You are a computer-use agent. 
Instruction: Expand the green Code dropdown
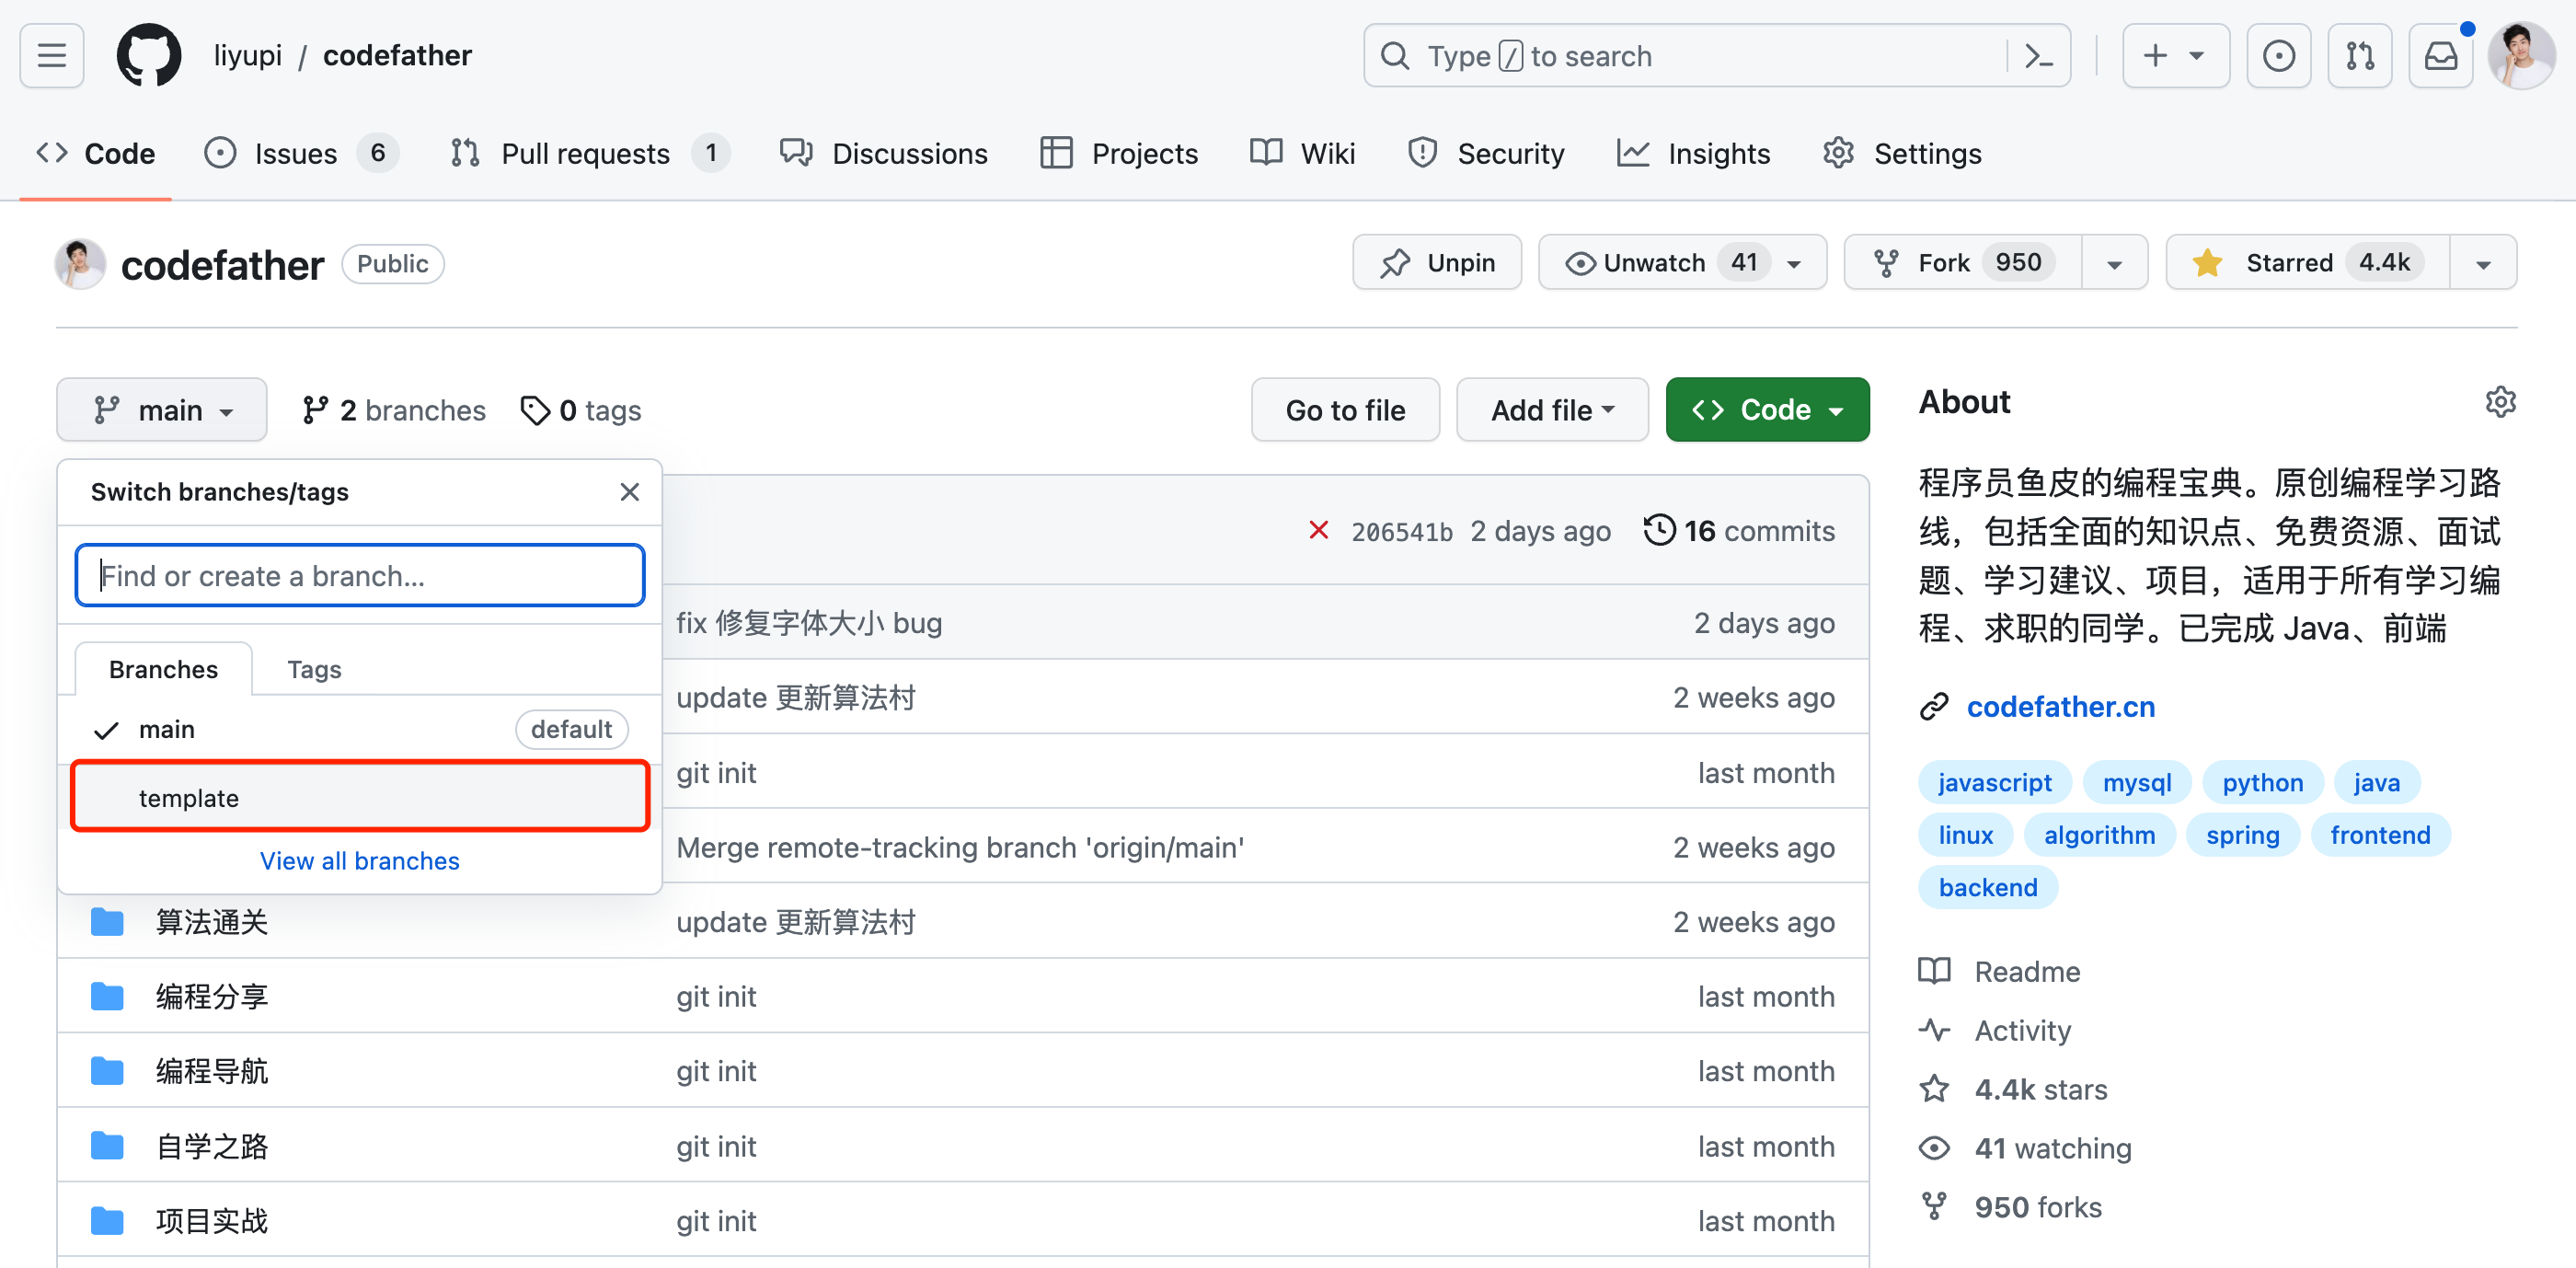click(1766, 410)
